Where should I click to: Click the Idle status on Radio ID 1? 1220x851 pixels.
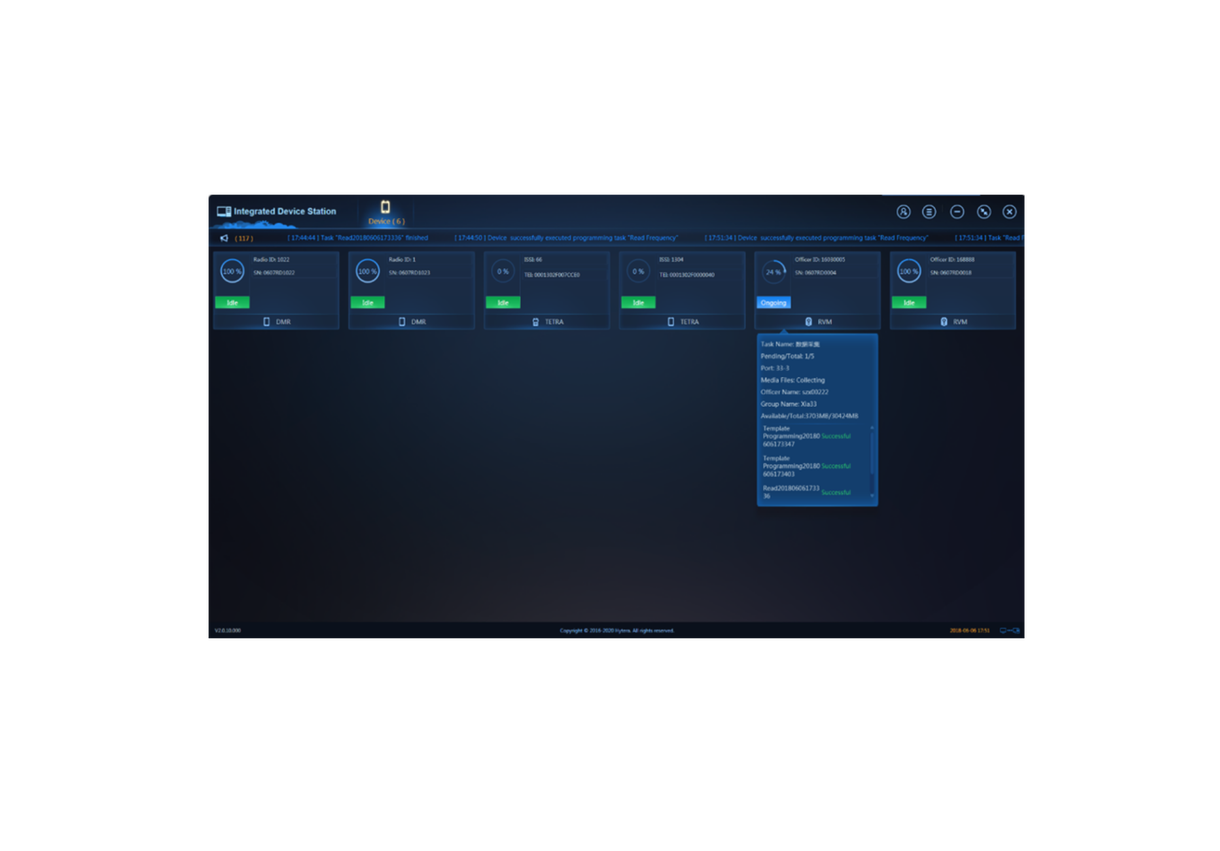coord(367,302)
